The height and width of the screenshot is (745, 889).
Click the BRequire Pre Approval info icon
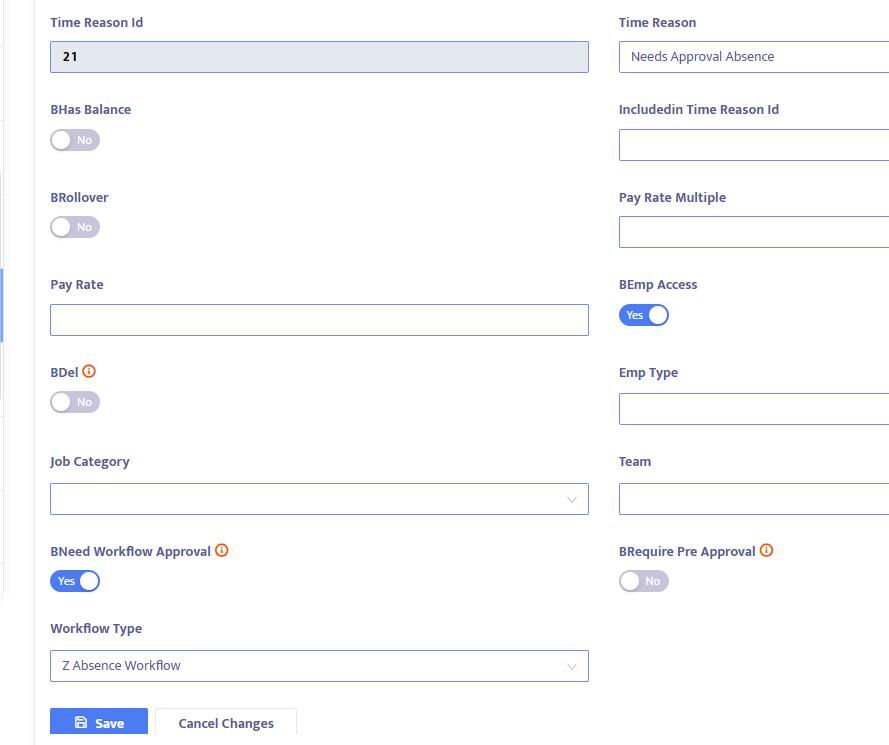click(766, 550)
